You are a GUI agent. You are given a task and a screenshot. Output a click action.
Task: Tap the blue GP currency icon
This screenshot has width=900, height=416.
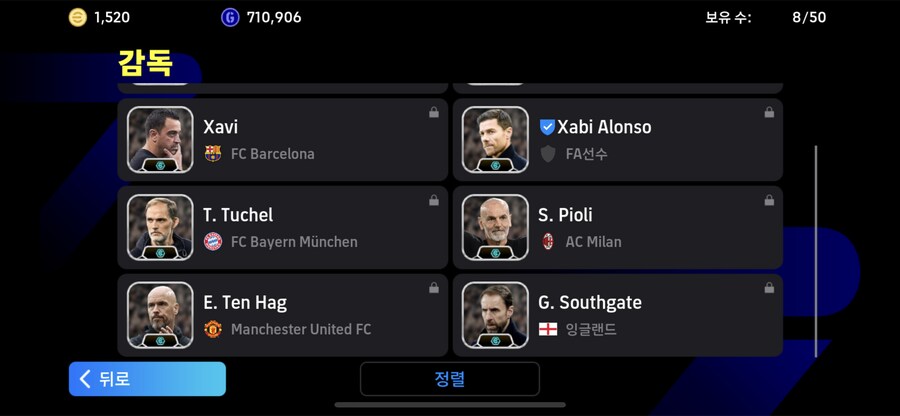coord(230,17)
